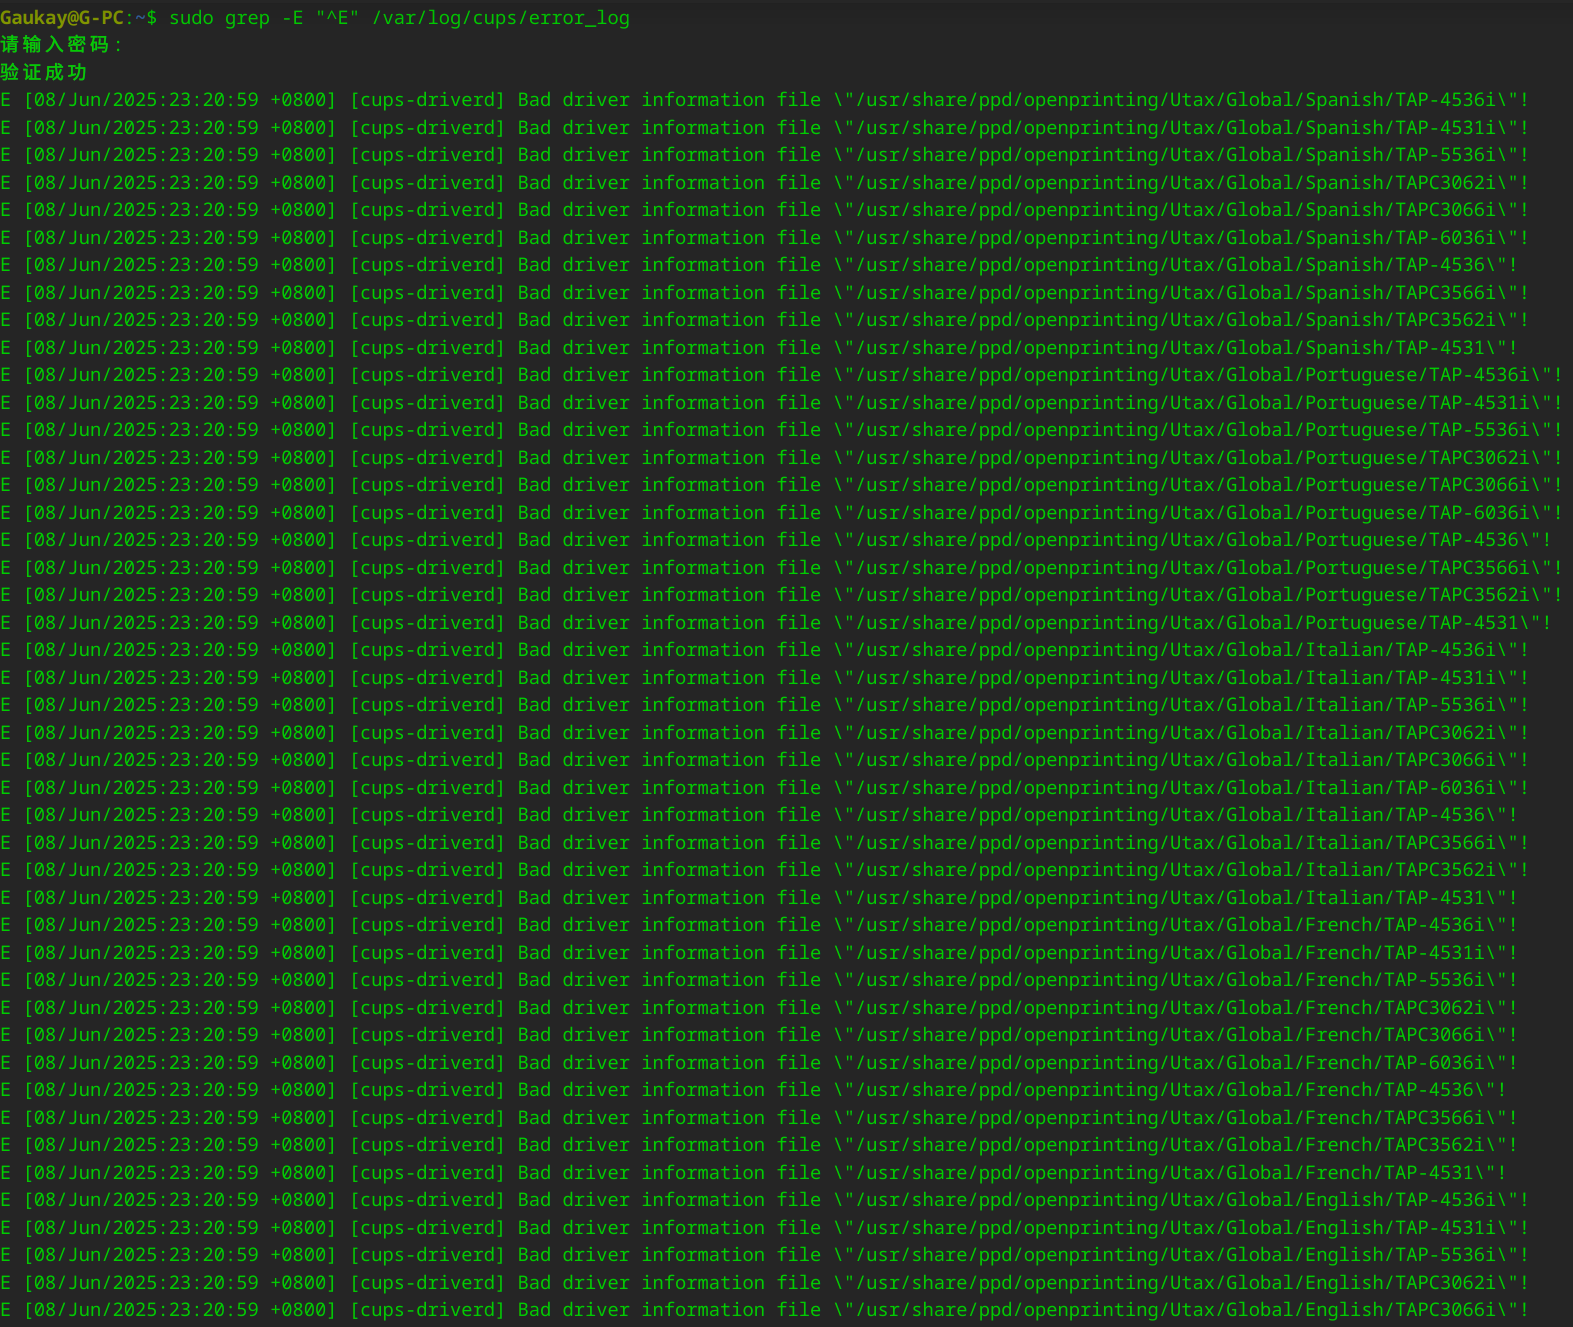
Task: Click the English/TAPC3066i error line
Action: click(764, 1310)
